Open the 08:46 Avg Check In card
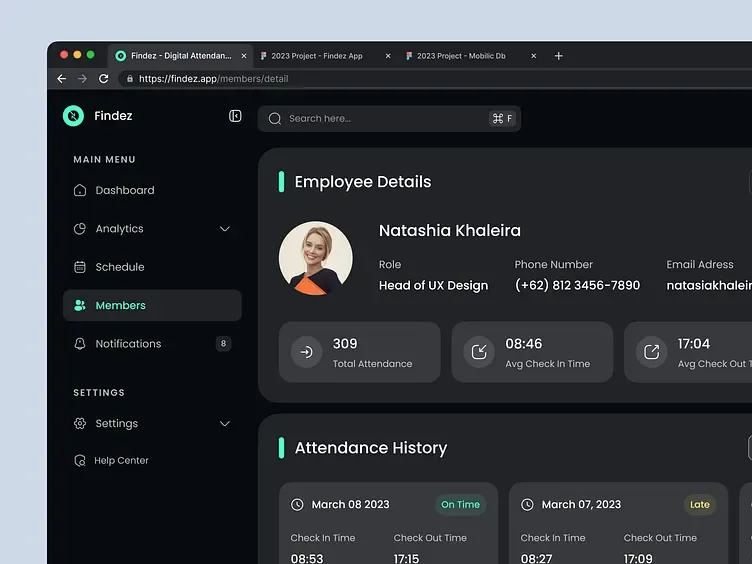Image resolution: width=752 pixels, height=564 pixels. [x=532, y=352]
